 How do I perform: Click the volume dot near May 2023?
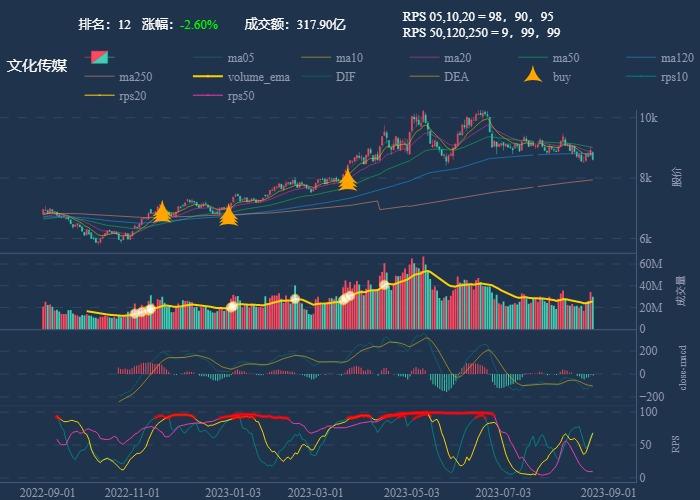(384, 284)
